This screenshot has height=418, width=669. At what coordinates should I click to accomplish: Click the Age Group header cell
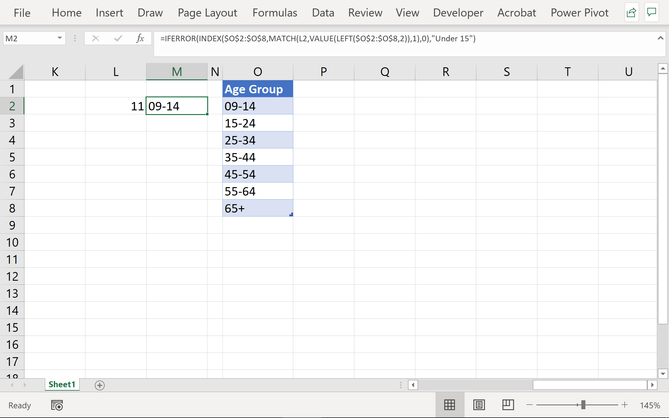(x=258, y=89)
